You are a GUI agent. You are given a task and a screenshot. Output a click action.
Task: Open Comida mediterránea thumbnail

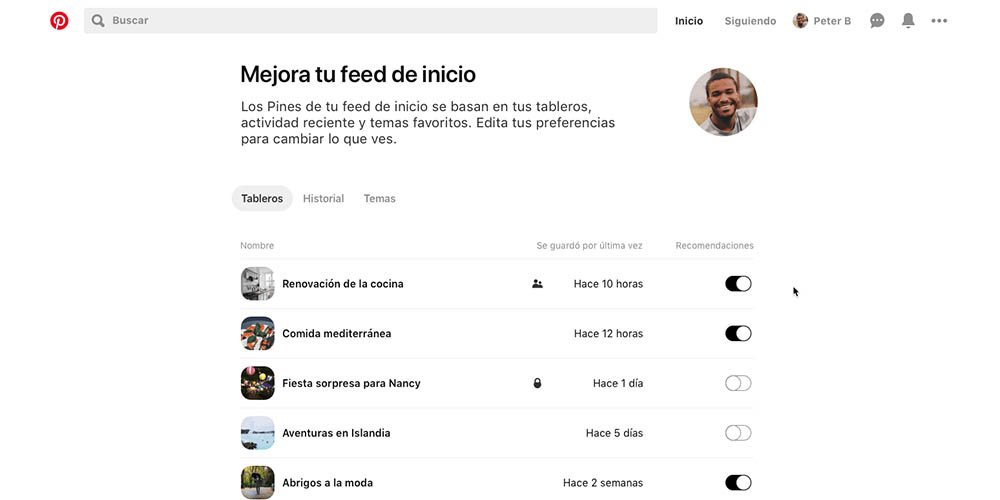[258, 334]
